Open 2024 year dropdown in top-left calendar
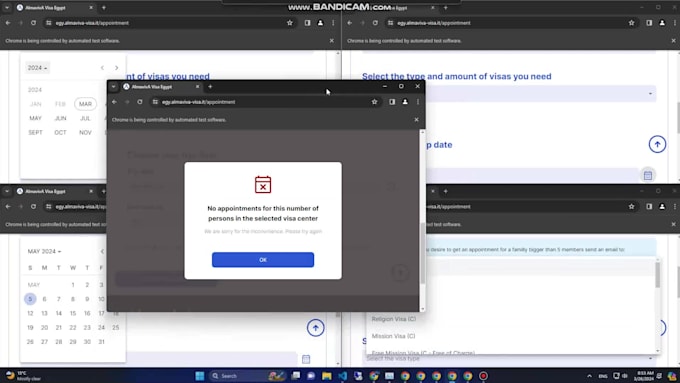 coord(37,68)
